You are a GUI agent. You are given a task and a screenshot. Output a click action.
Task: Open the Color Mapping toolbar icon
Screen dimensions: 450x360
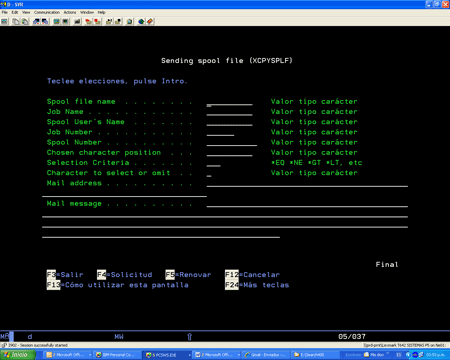pyautogui.click(x=65, y=22)
